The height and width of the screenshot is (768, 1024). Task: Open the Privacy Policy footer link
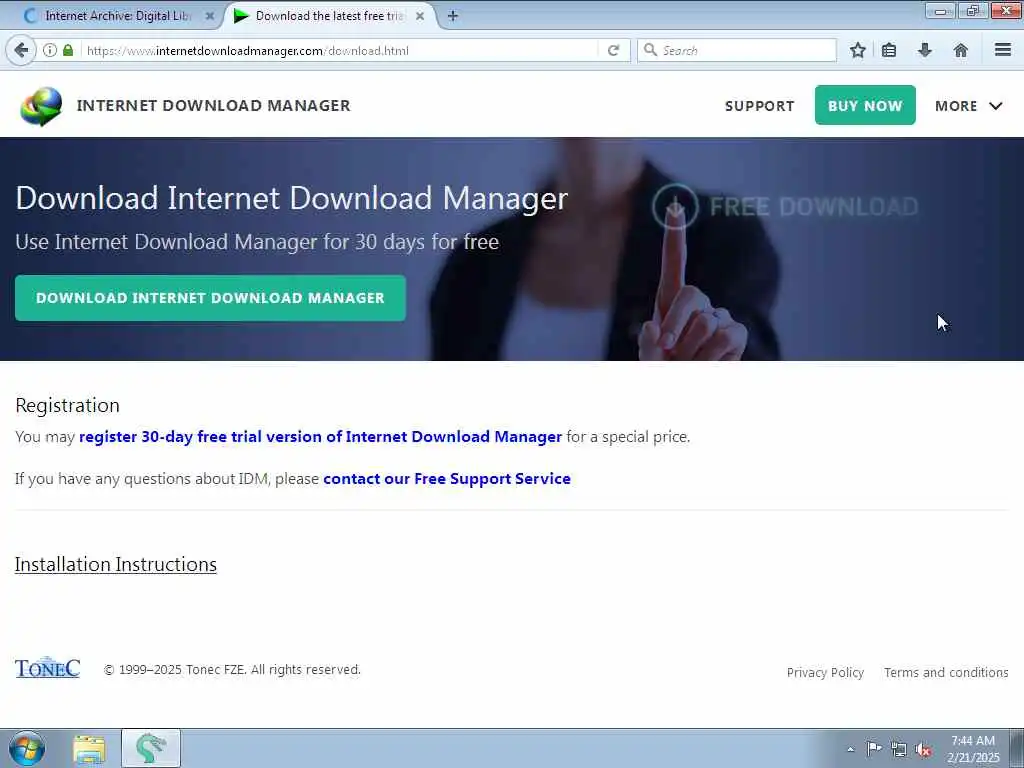pos(825,672)
